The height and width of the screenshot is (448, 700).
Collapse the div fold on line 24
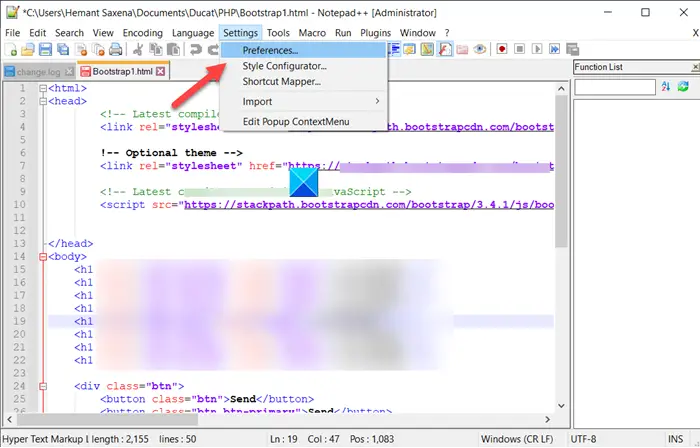(x=43, y=386)
